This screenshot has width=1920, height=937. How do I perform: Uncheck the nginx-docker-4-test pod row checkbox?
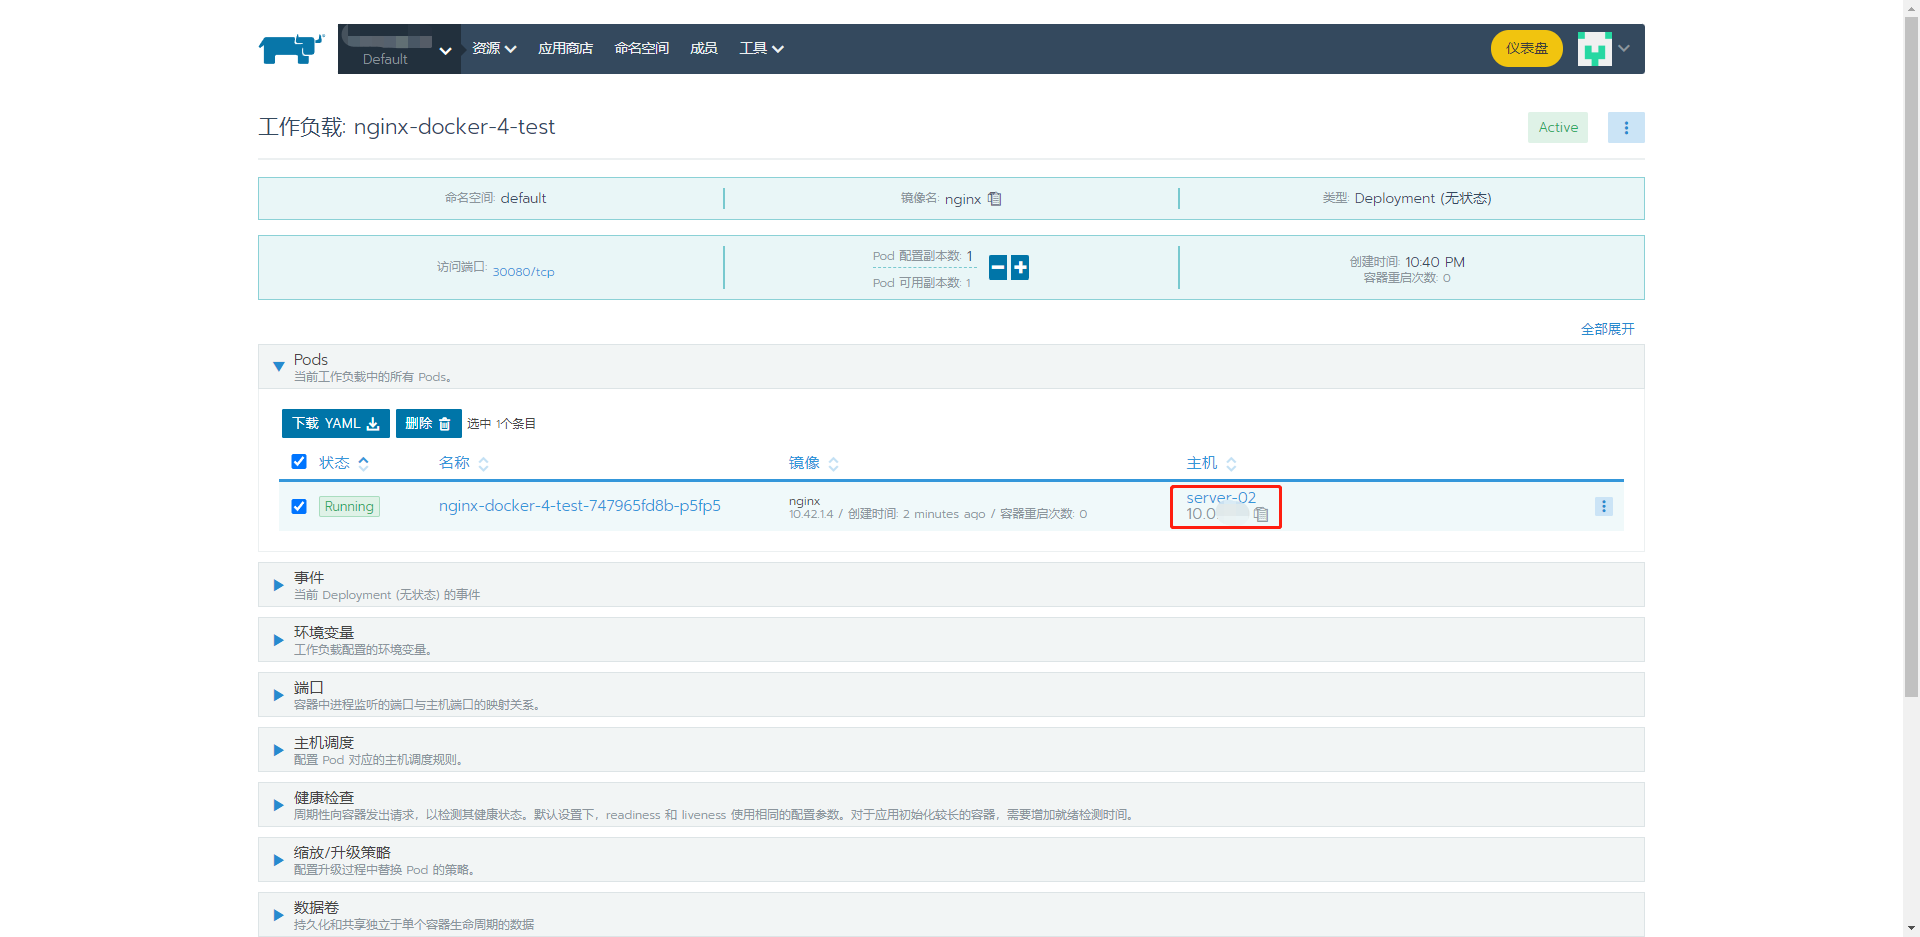tap(299, 506)
